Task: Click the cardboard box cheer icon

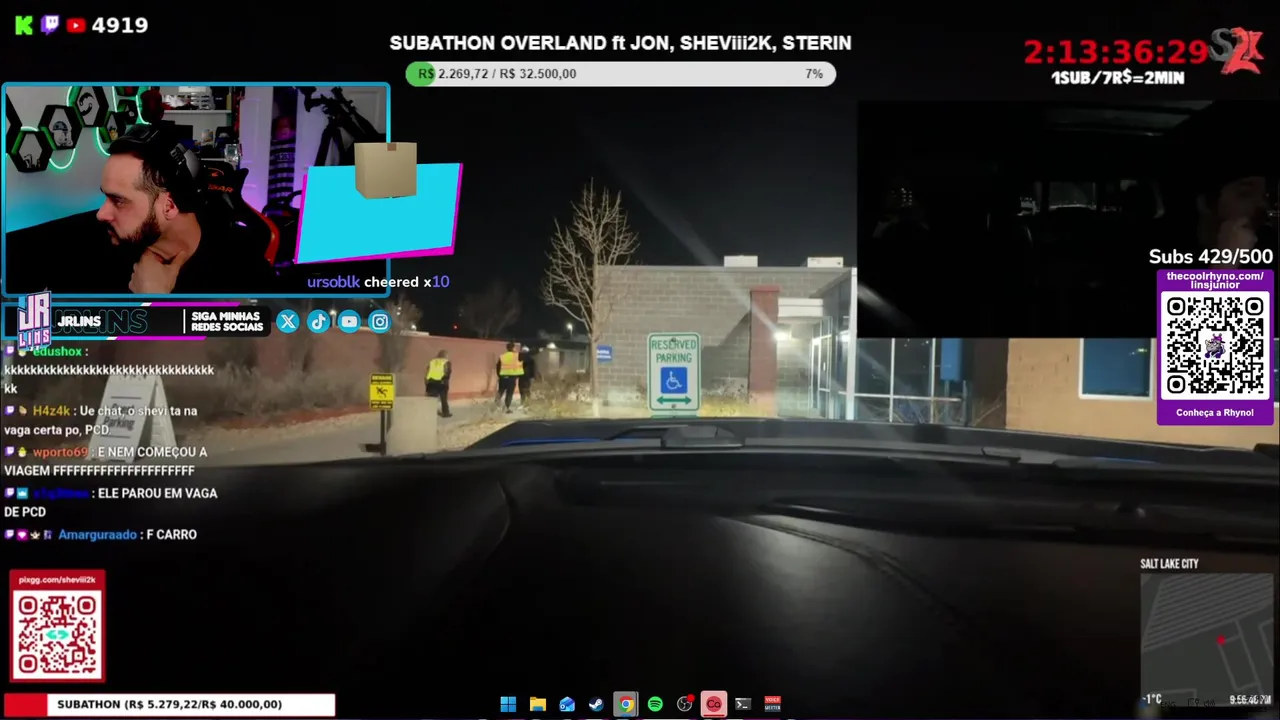Action: coord(386,170)
